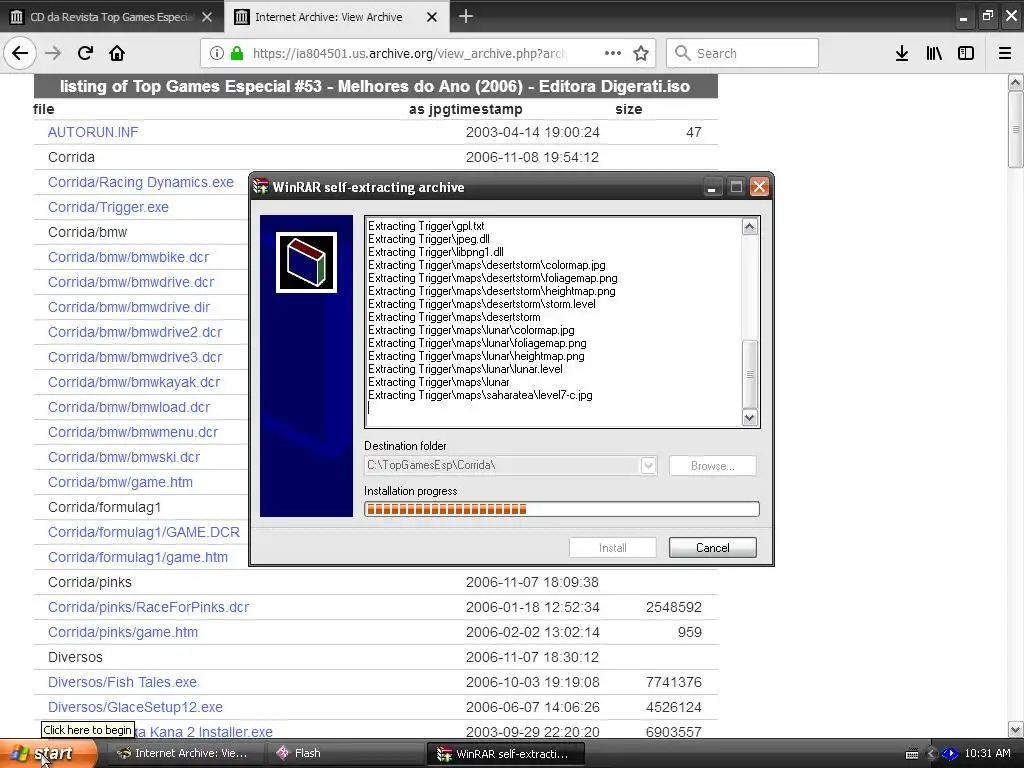
Task: Open the Library bookshelf icon
Action: pos(934,53)
